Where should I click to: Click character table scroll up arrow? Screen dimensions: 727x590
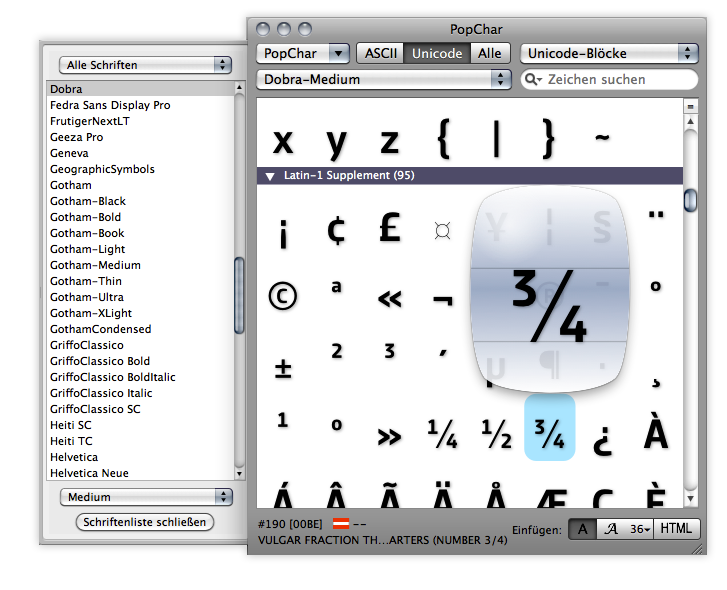pyautogui.click(x=690, y=121)
